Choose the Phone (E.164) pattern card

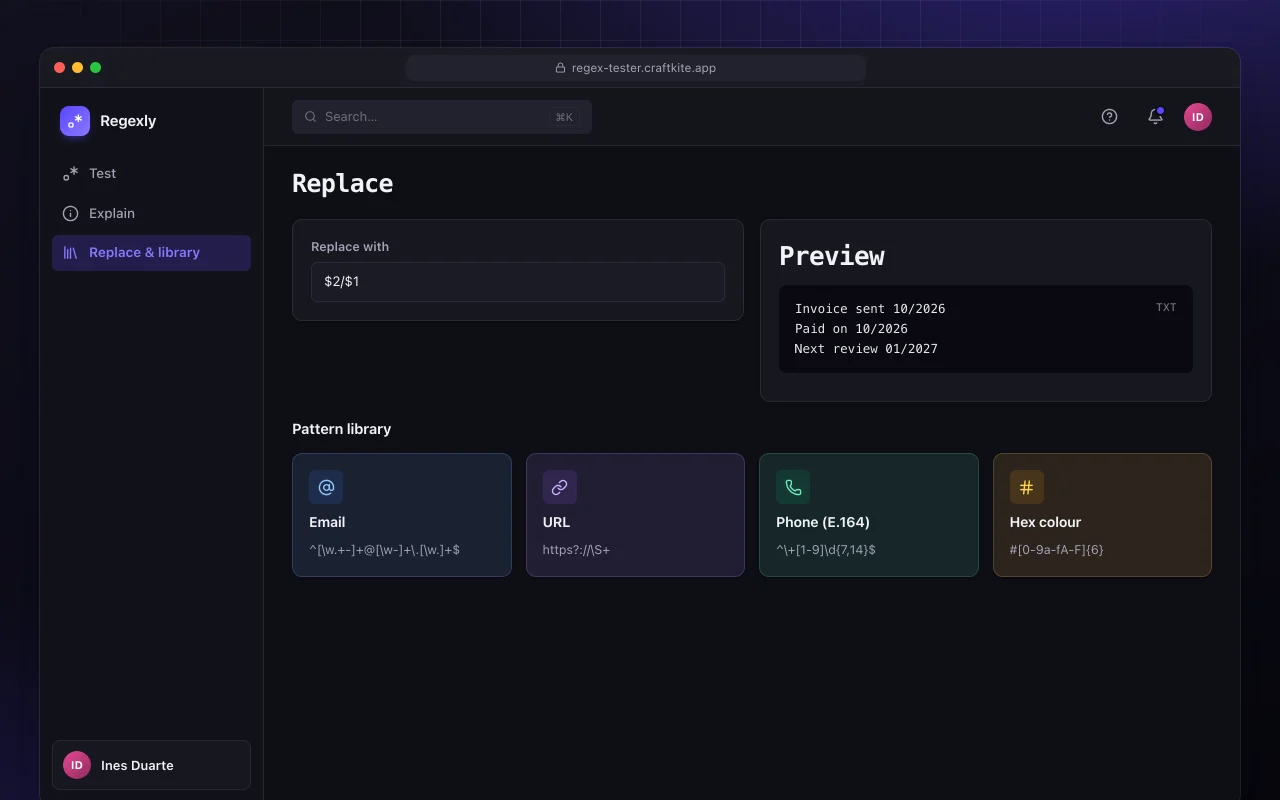click(x=869, y=515)
